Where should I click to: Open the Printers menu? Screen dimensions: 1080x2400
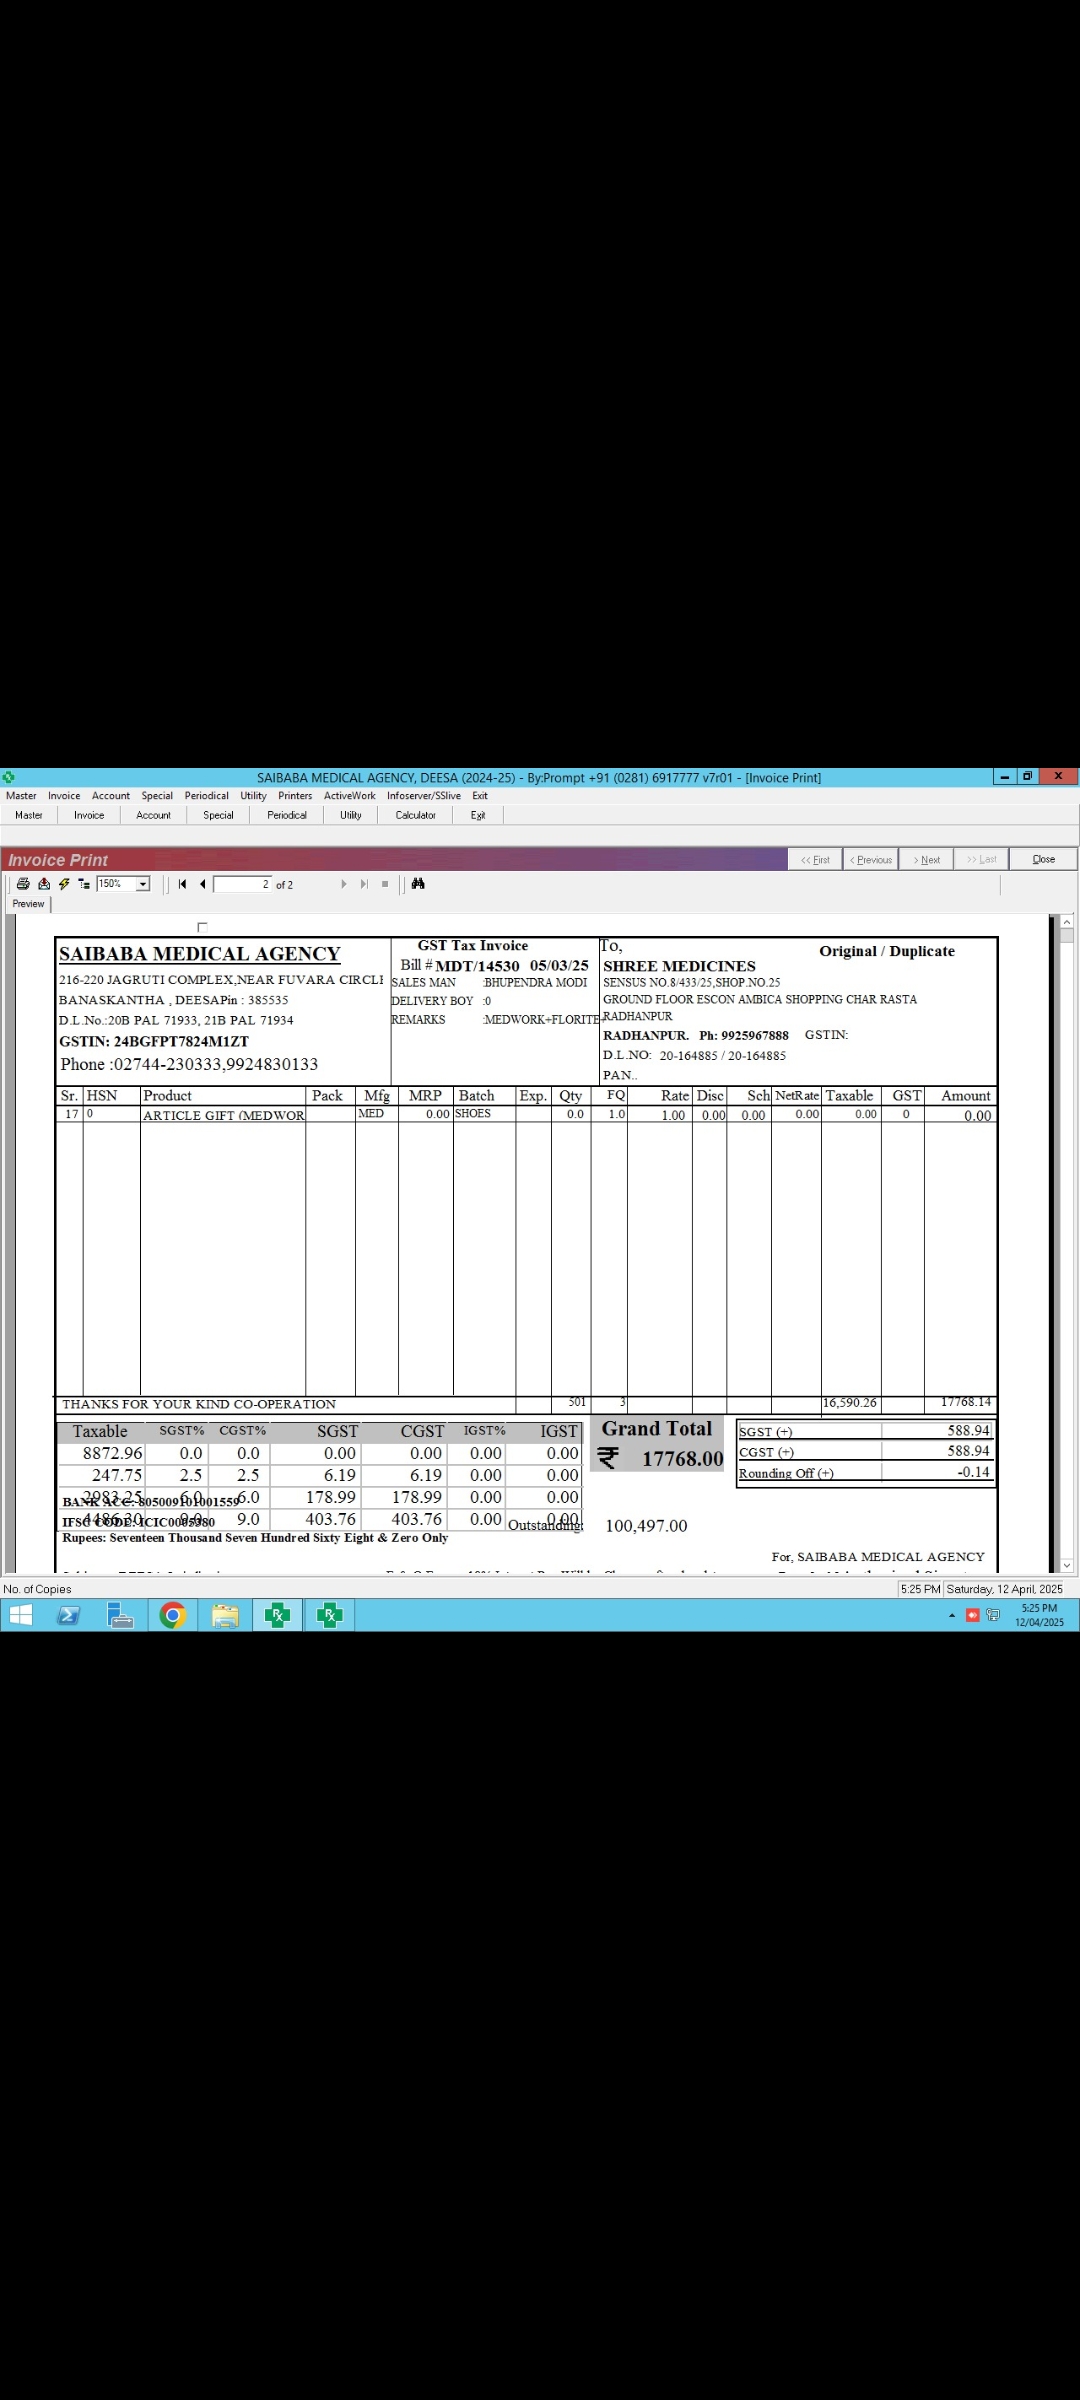coord(295,796)
